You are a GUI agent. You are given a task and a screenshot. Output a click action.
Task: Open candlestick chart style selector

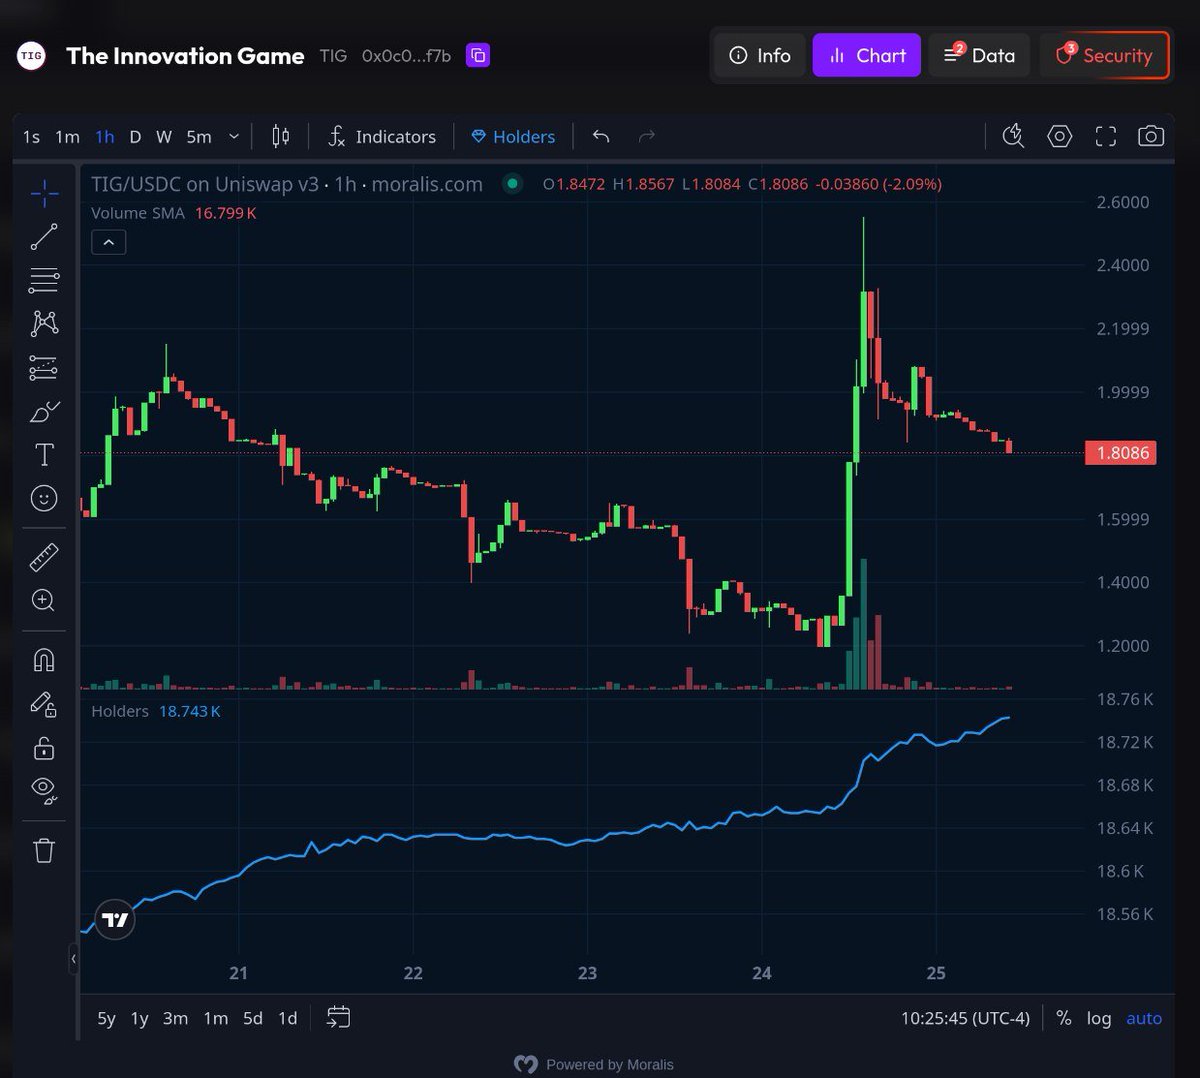tap(281, 136)
